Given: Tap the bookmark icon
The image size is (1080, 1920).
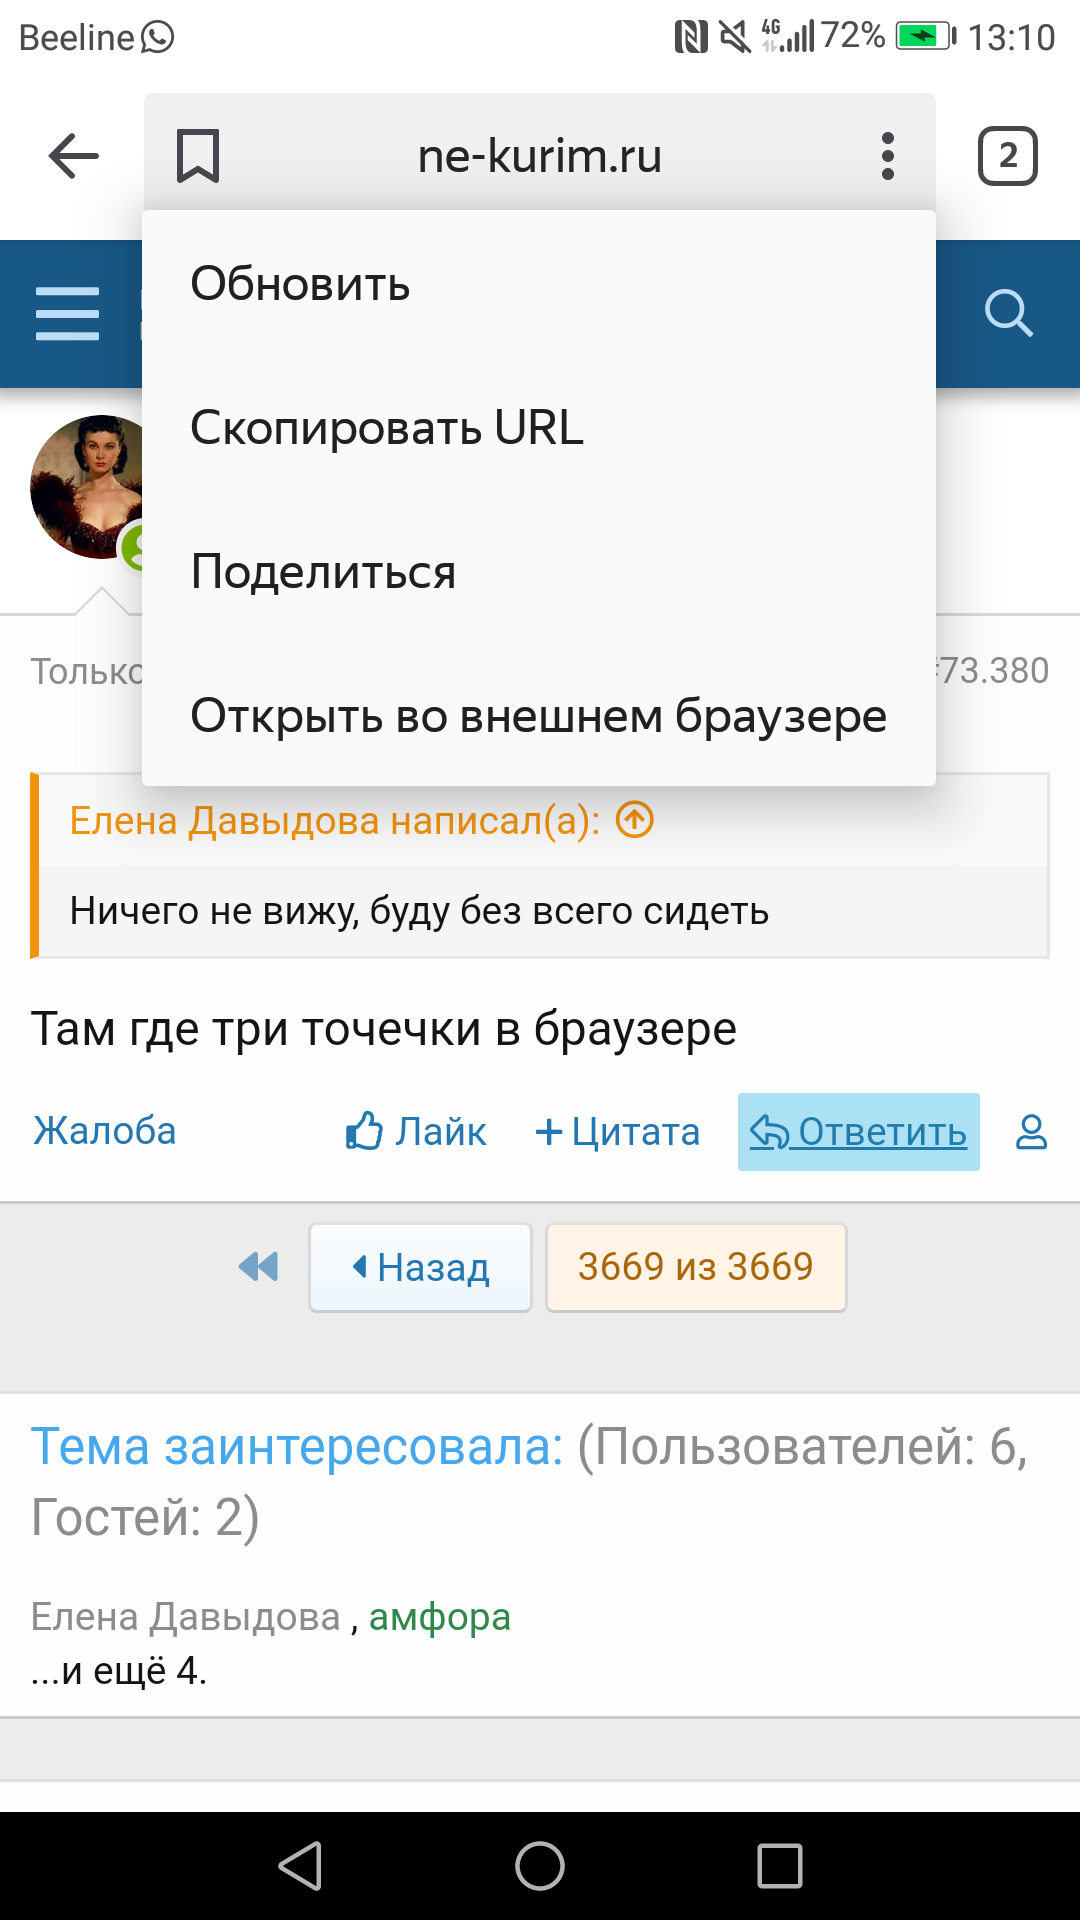Looking at the screenshot, I should (198, 156).
